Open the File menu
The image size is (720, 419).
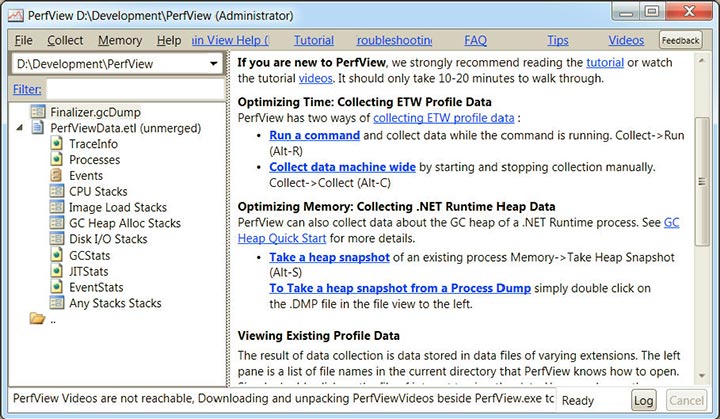23,40
